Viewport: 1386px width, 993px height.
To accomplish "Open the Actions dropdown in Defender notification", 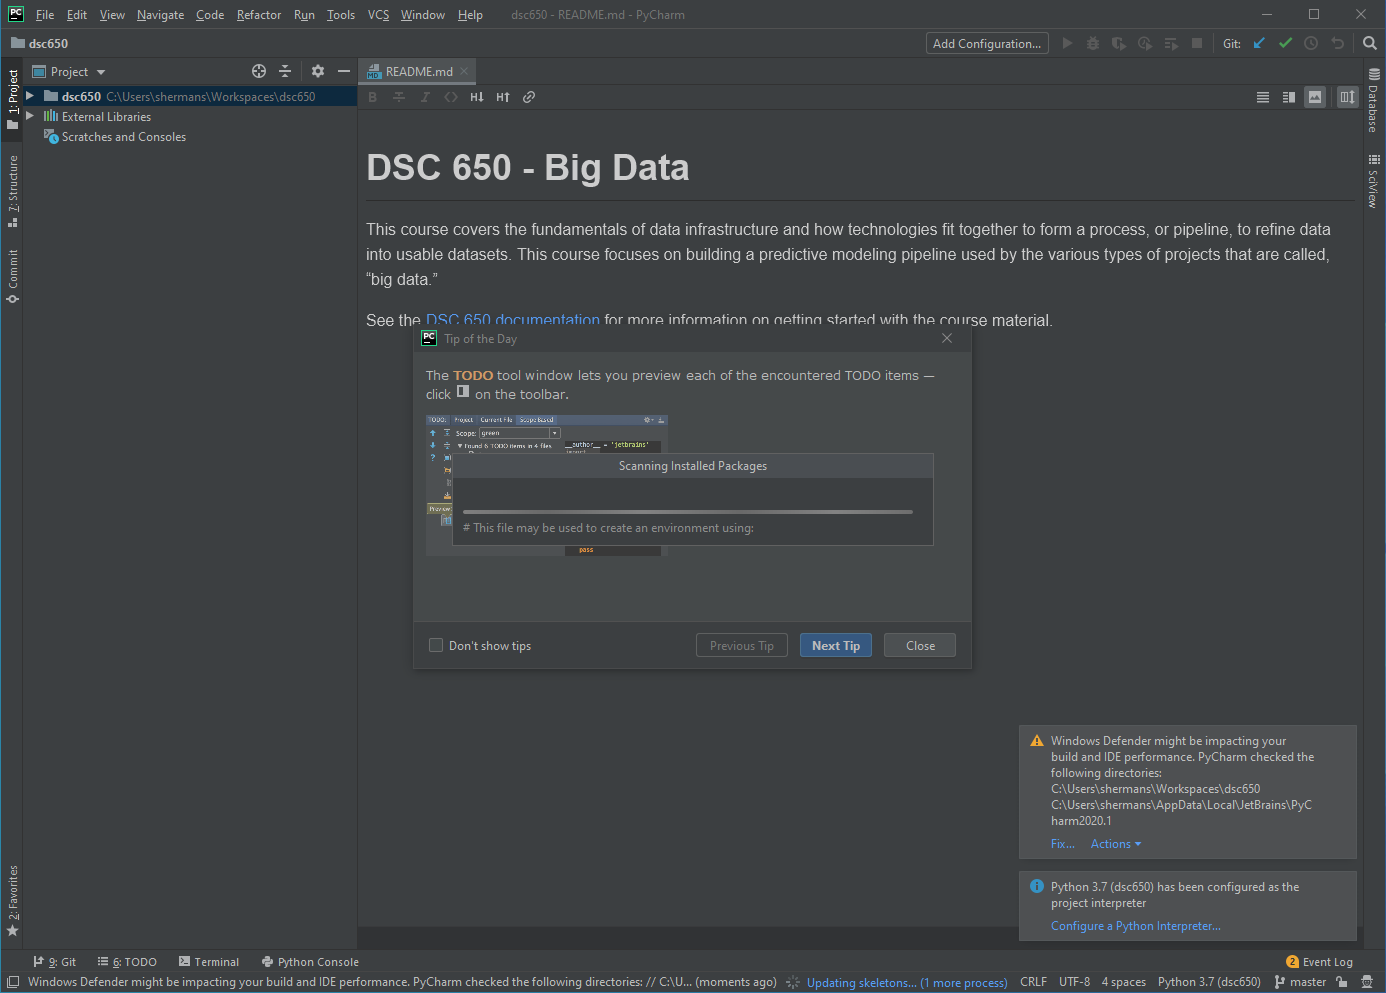I will 1116,844.
